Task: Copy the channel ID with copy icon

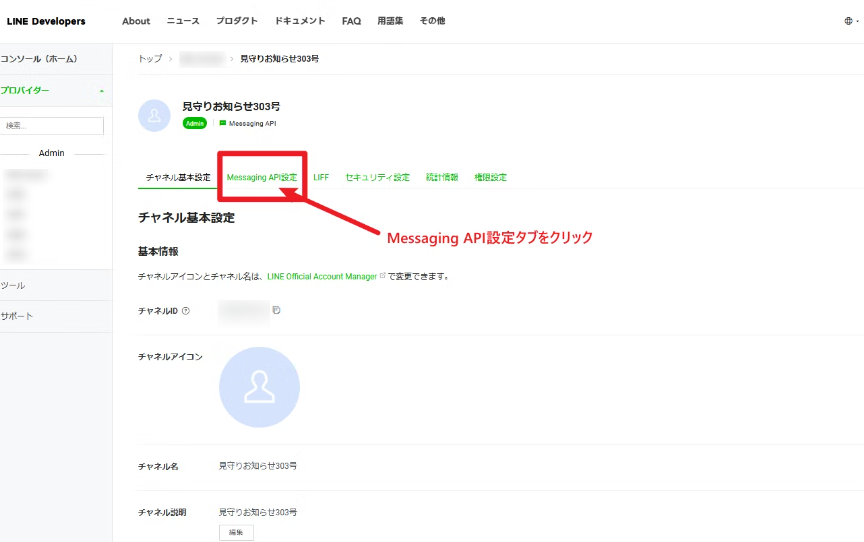Action: (277, 310)
